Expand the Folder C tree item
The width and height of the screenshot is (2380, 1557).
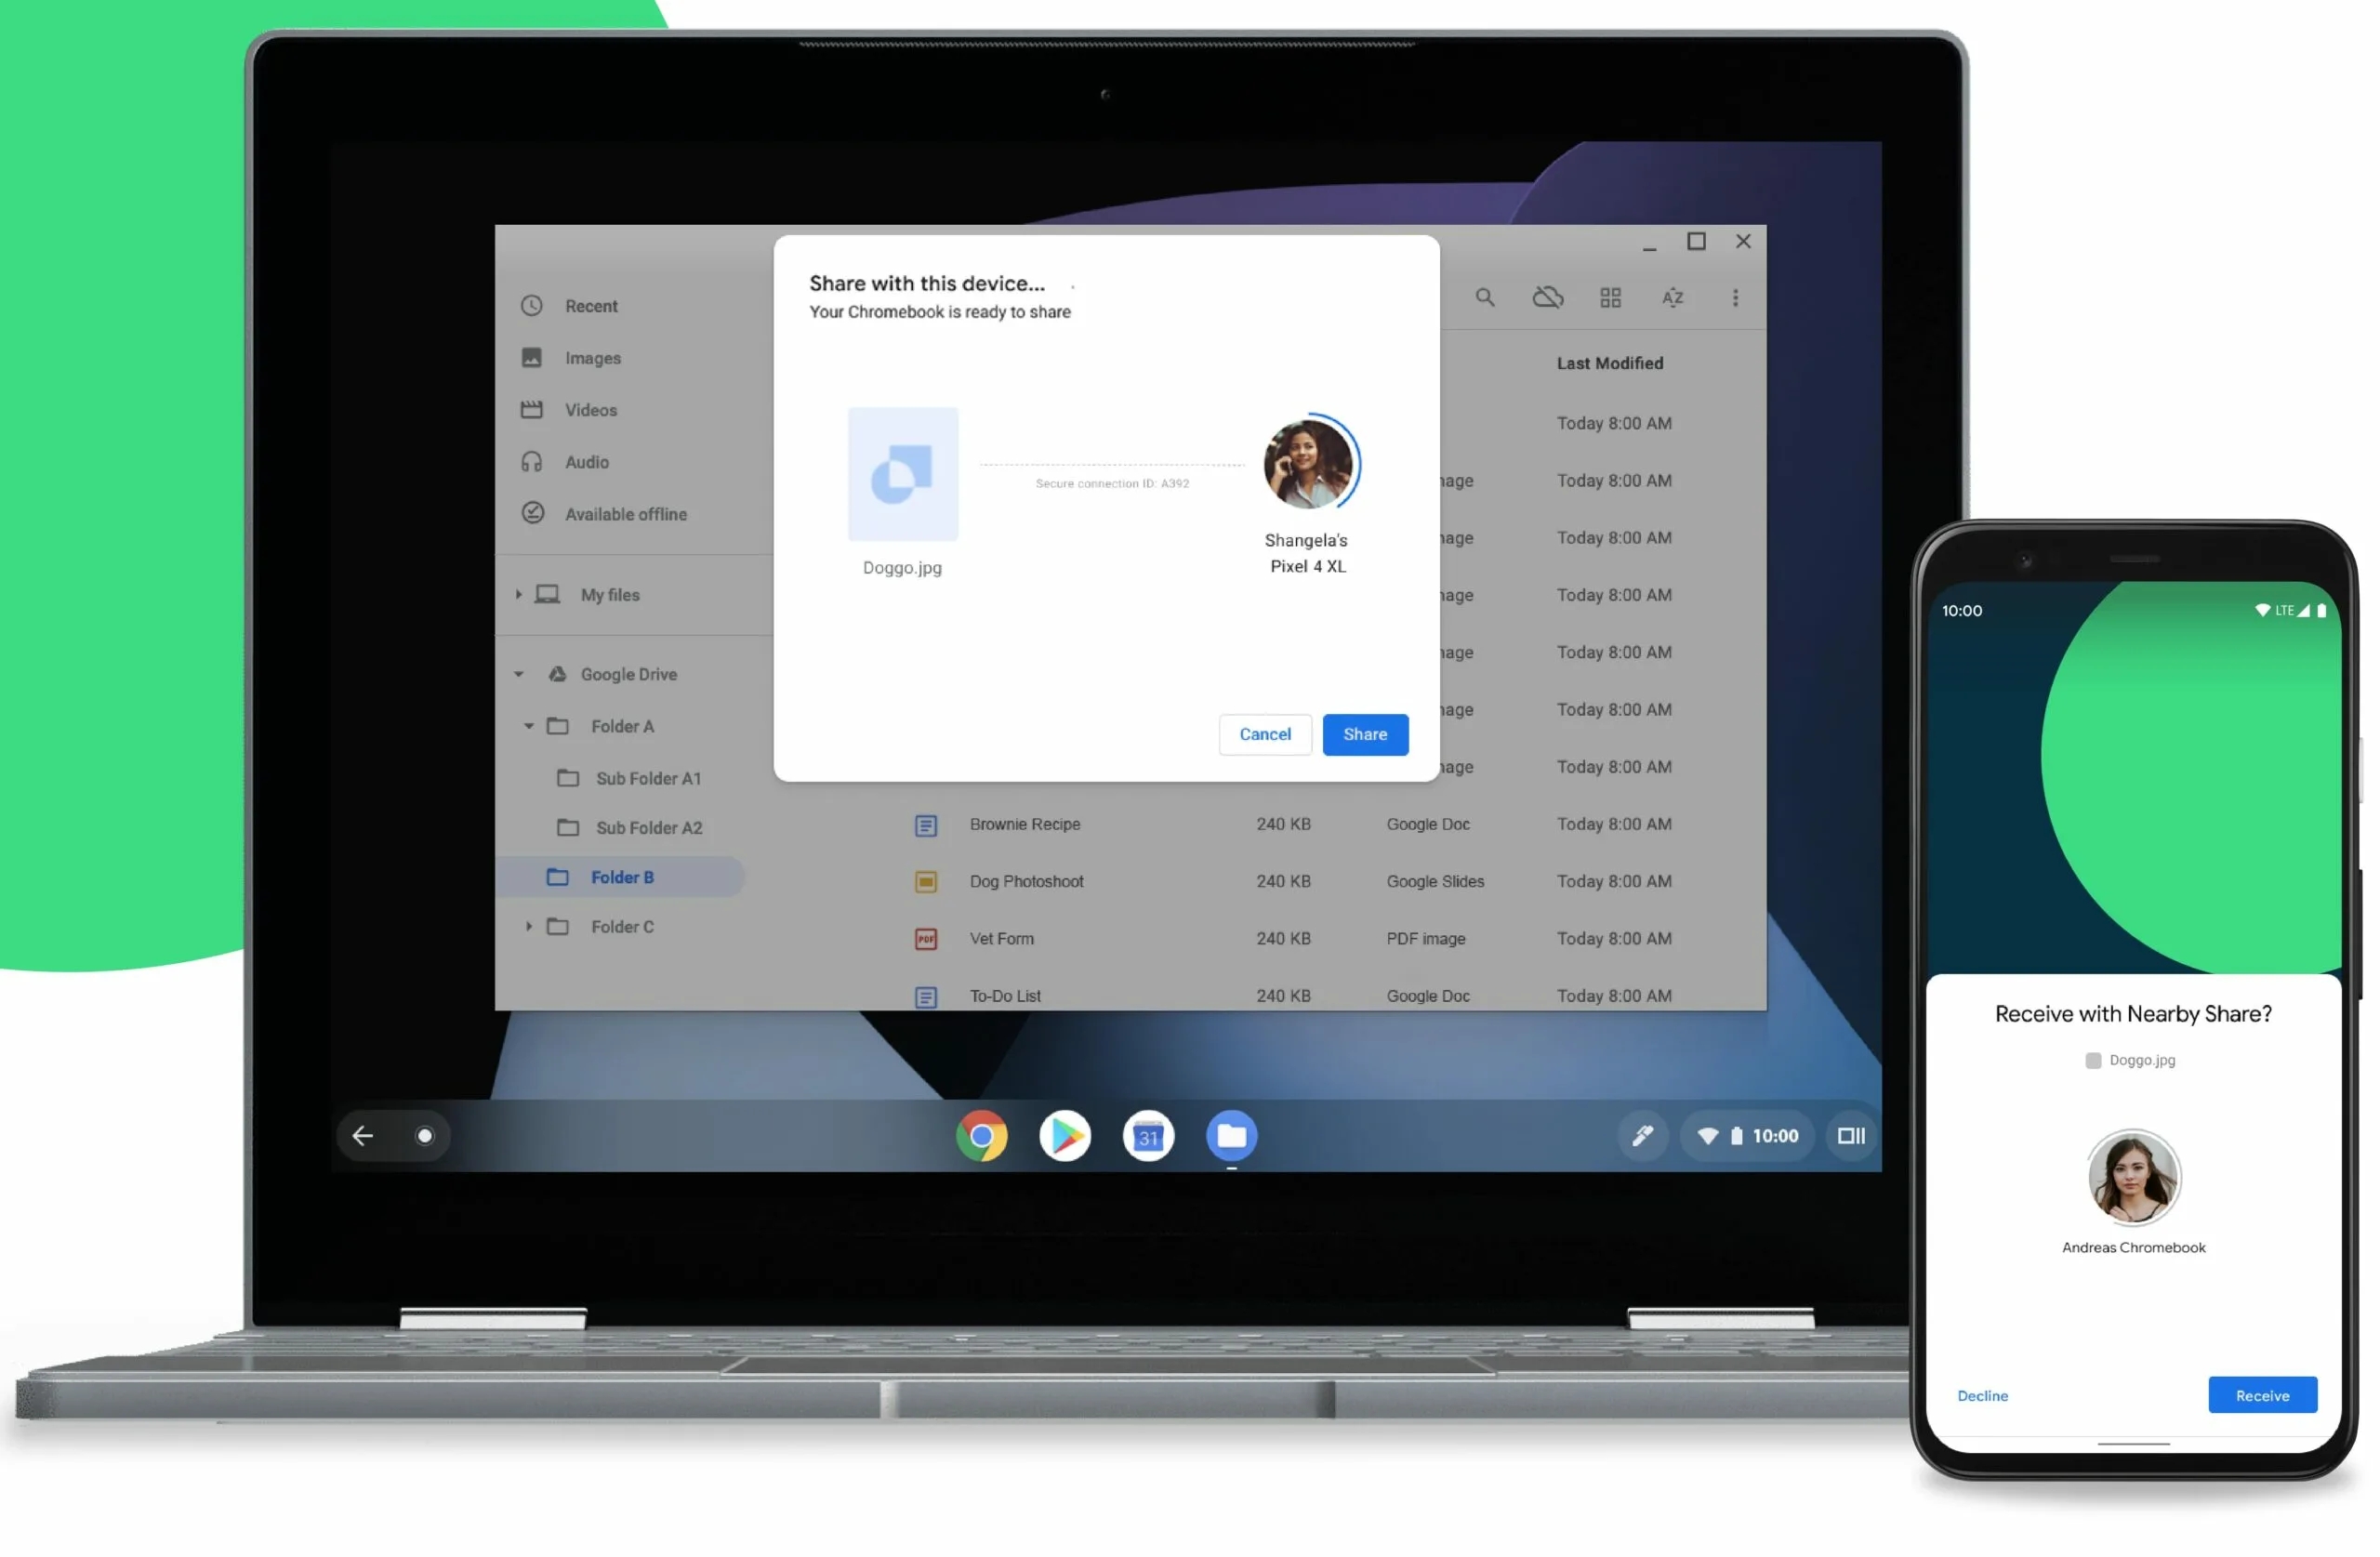point(530,926)
